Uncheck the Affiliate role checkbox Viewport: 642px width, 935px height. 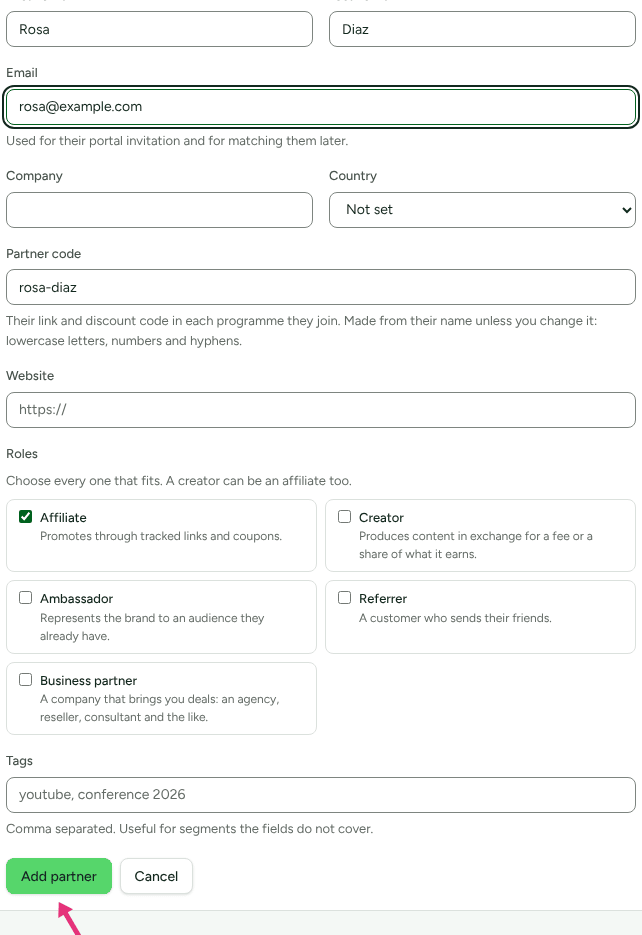25,516
